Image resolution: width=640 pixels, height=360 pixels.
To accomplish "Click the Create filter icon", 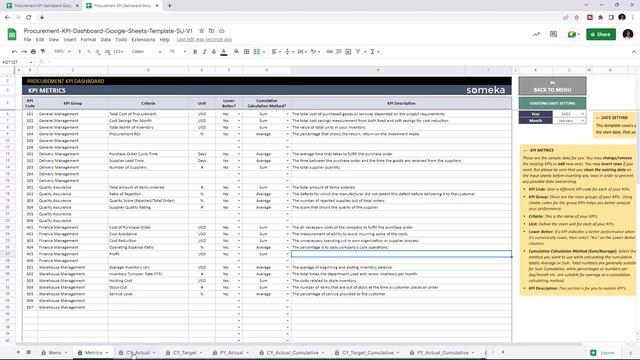I will (358, 52).
